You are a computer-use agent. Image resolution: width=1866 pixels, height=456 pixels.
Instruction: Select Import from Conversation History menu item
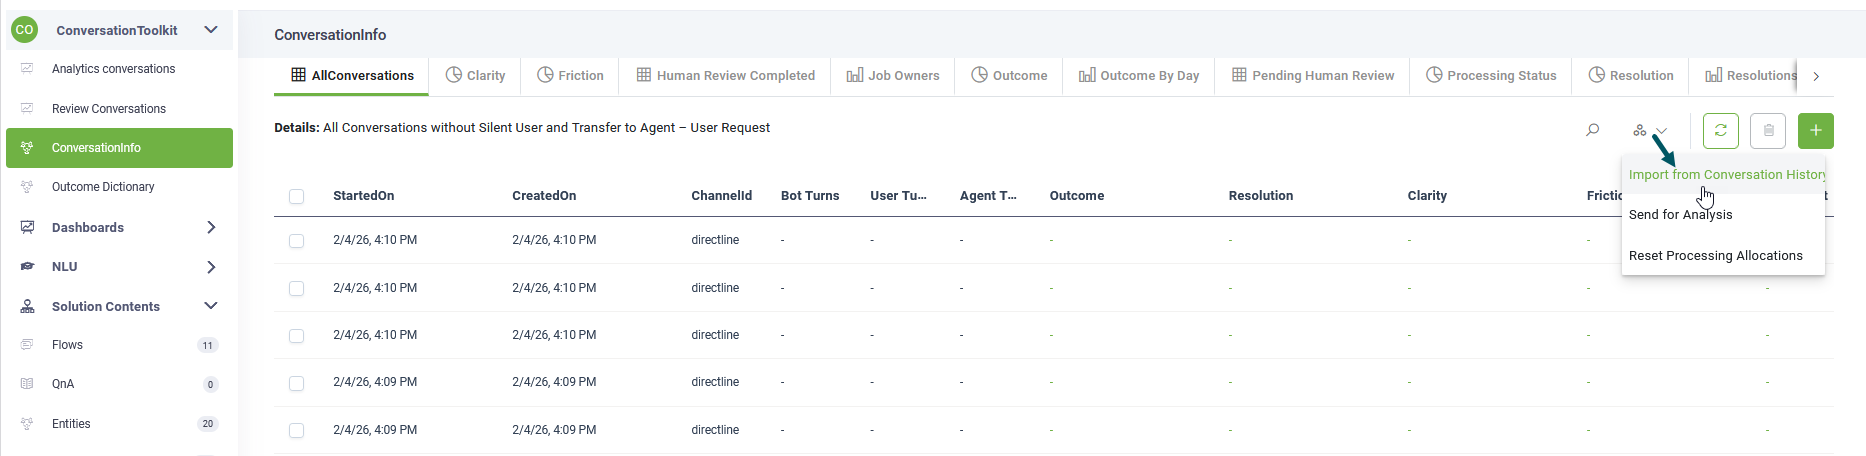tap(1725, 175)
